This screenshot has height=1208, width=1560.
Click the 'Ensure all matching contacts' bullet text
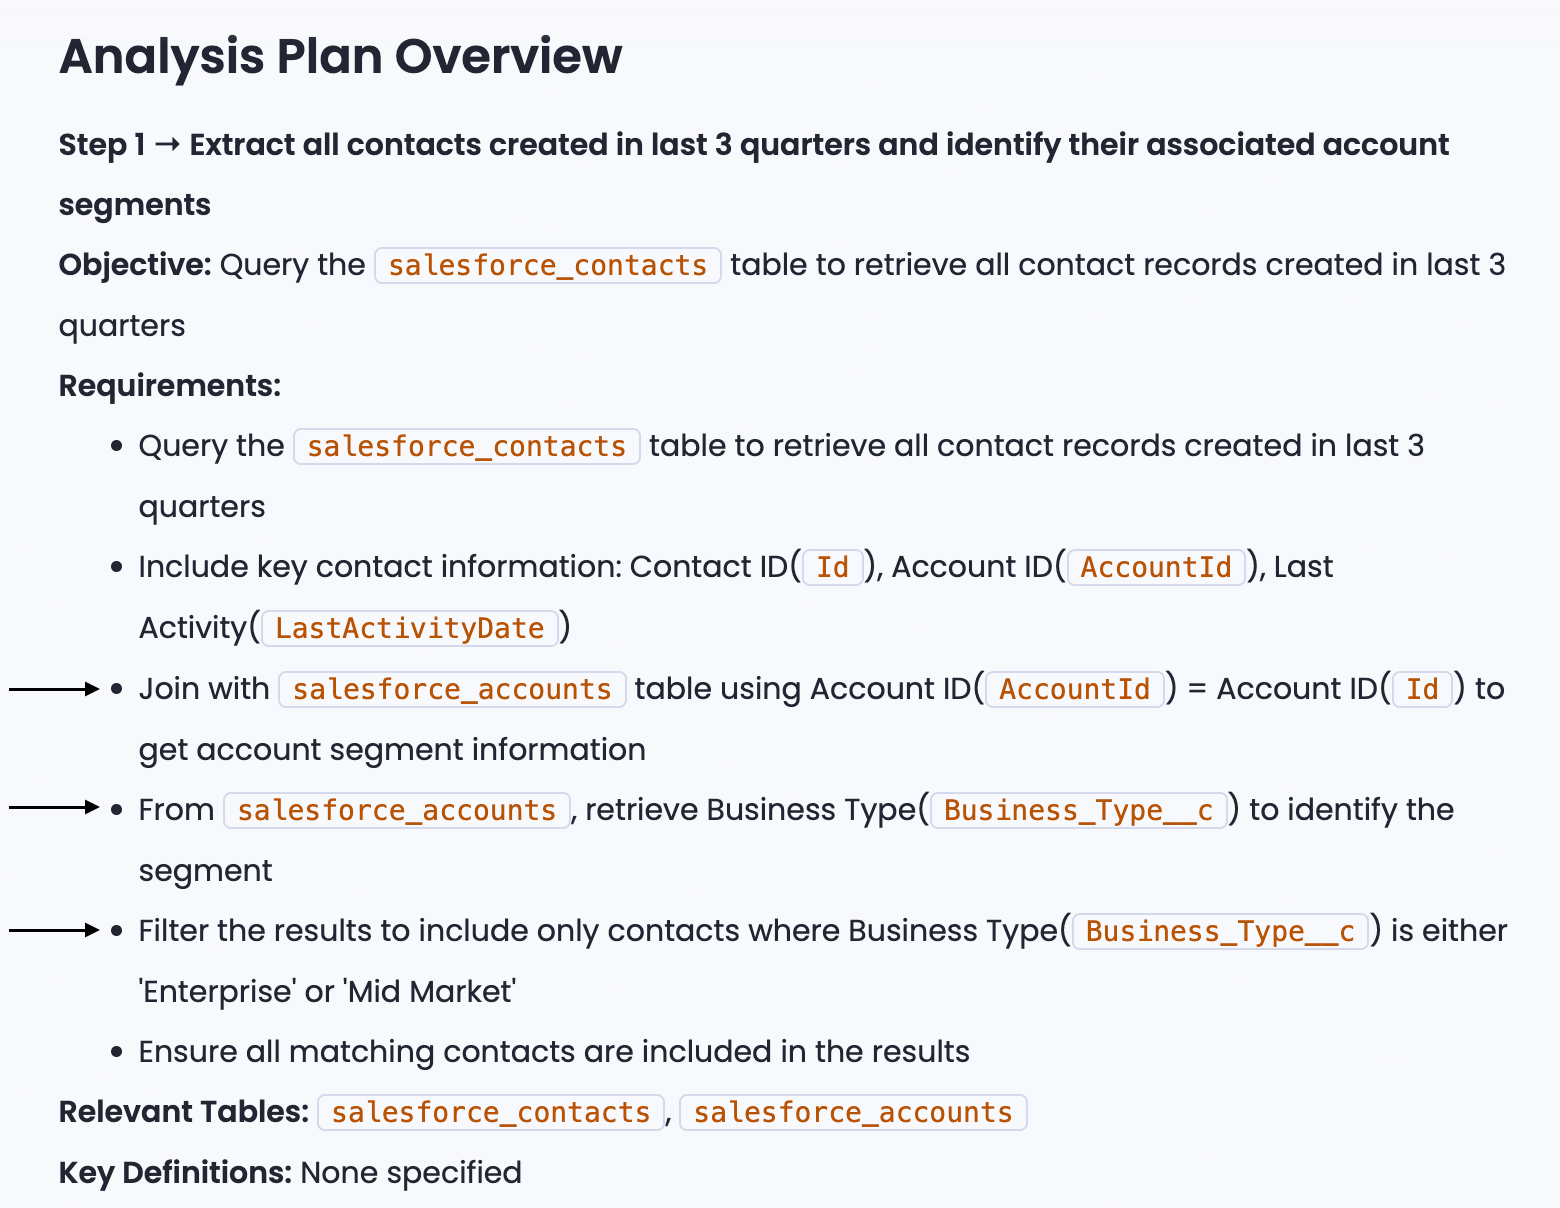point(553,1052)
